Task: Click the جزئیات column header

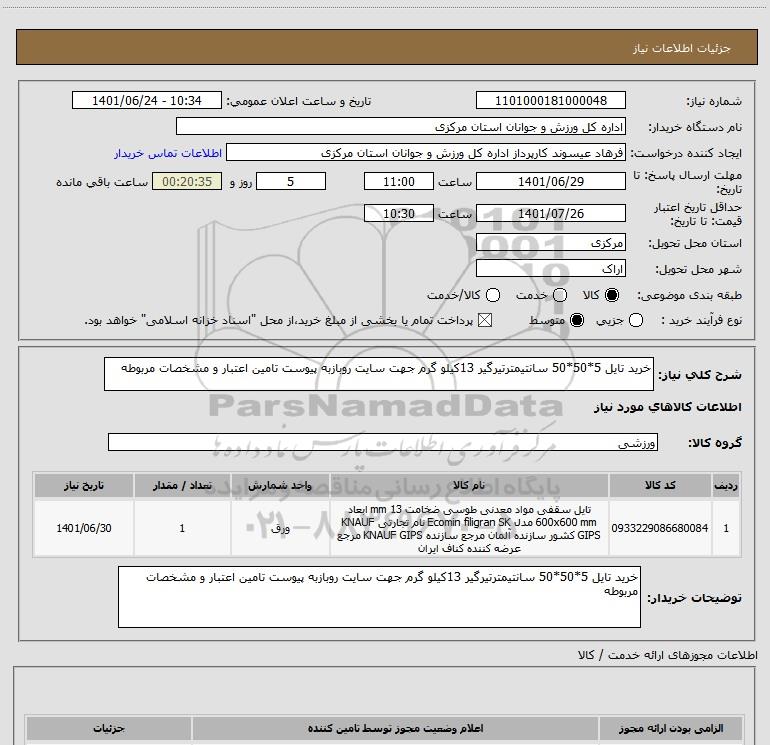Action: click(109, 728)
